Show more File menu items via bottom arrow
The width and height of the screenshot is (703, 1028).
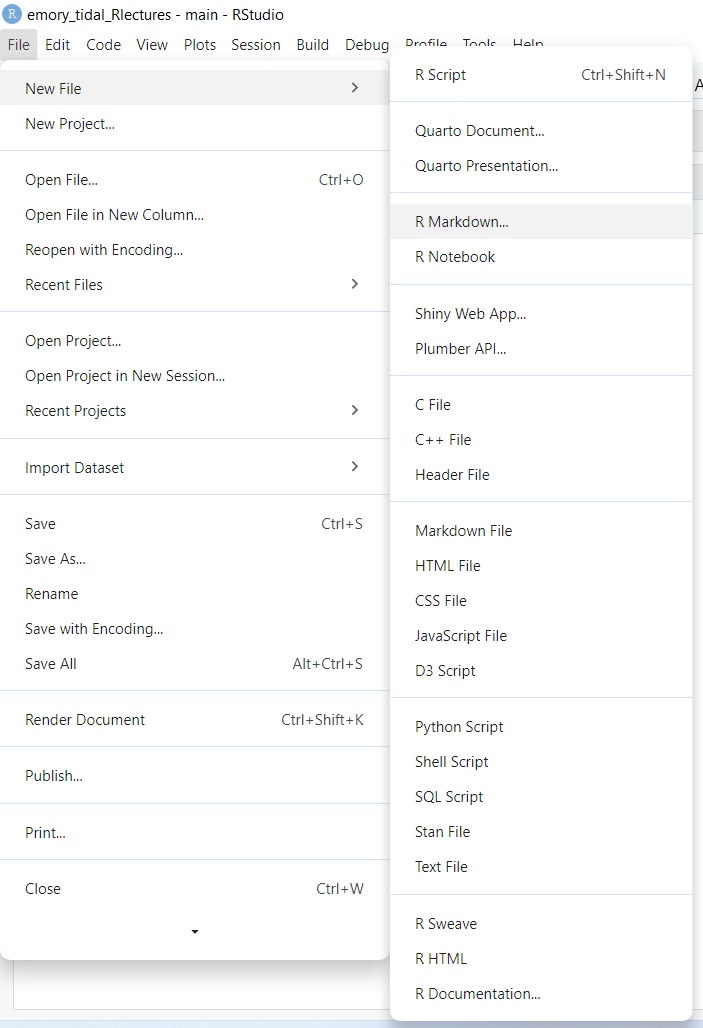[195, 932]
